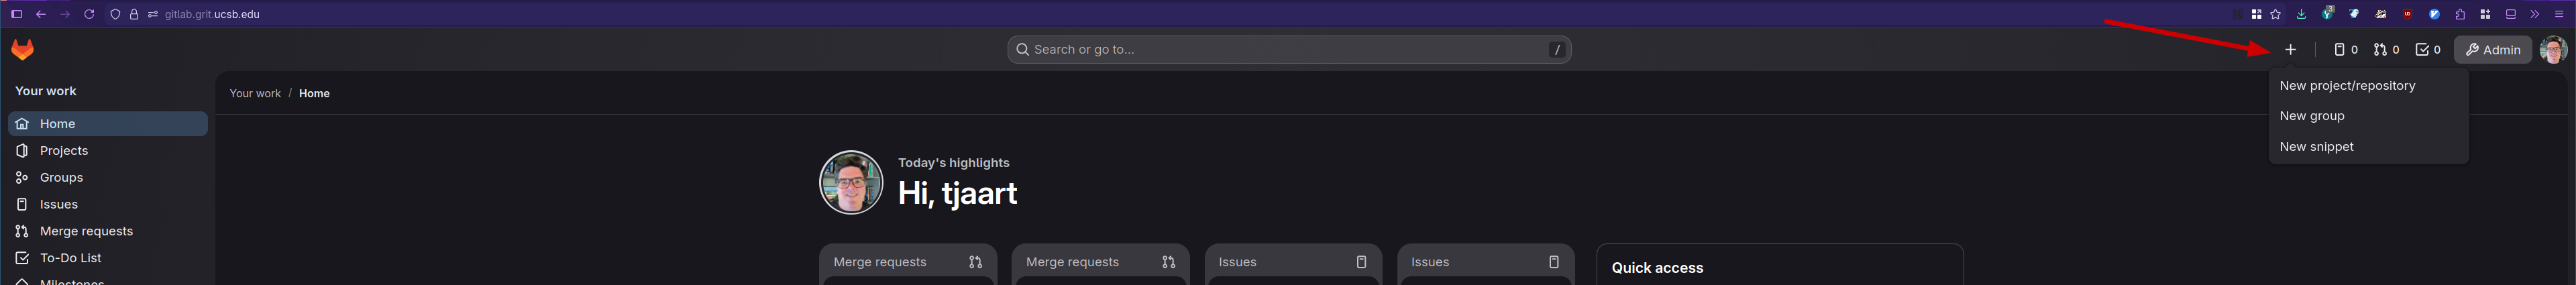
Task: Select New snippet from dropdown
Action: [2316, 147]
